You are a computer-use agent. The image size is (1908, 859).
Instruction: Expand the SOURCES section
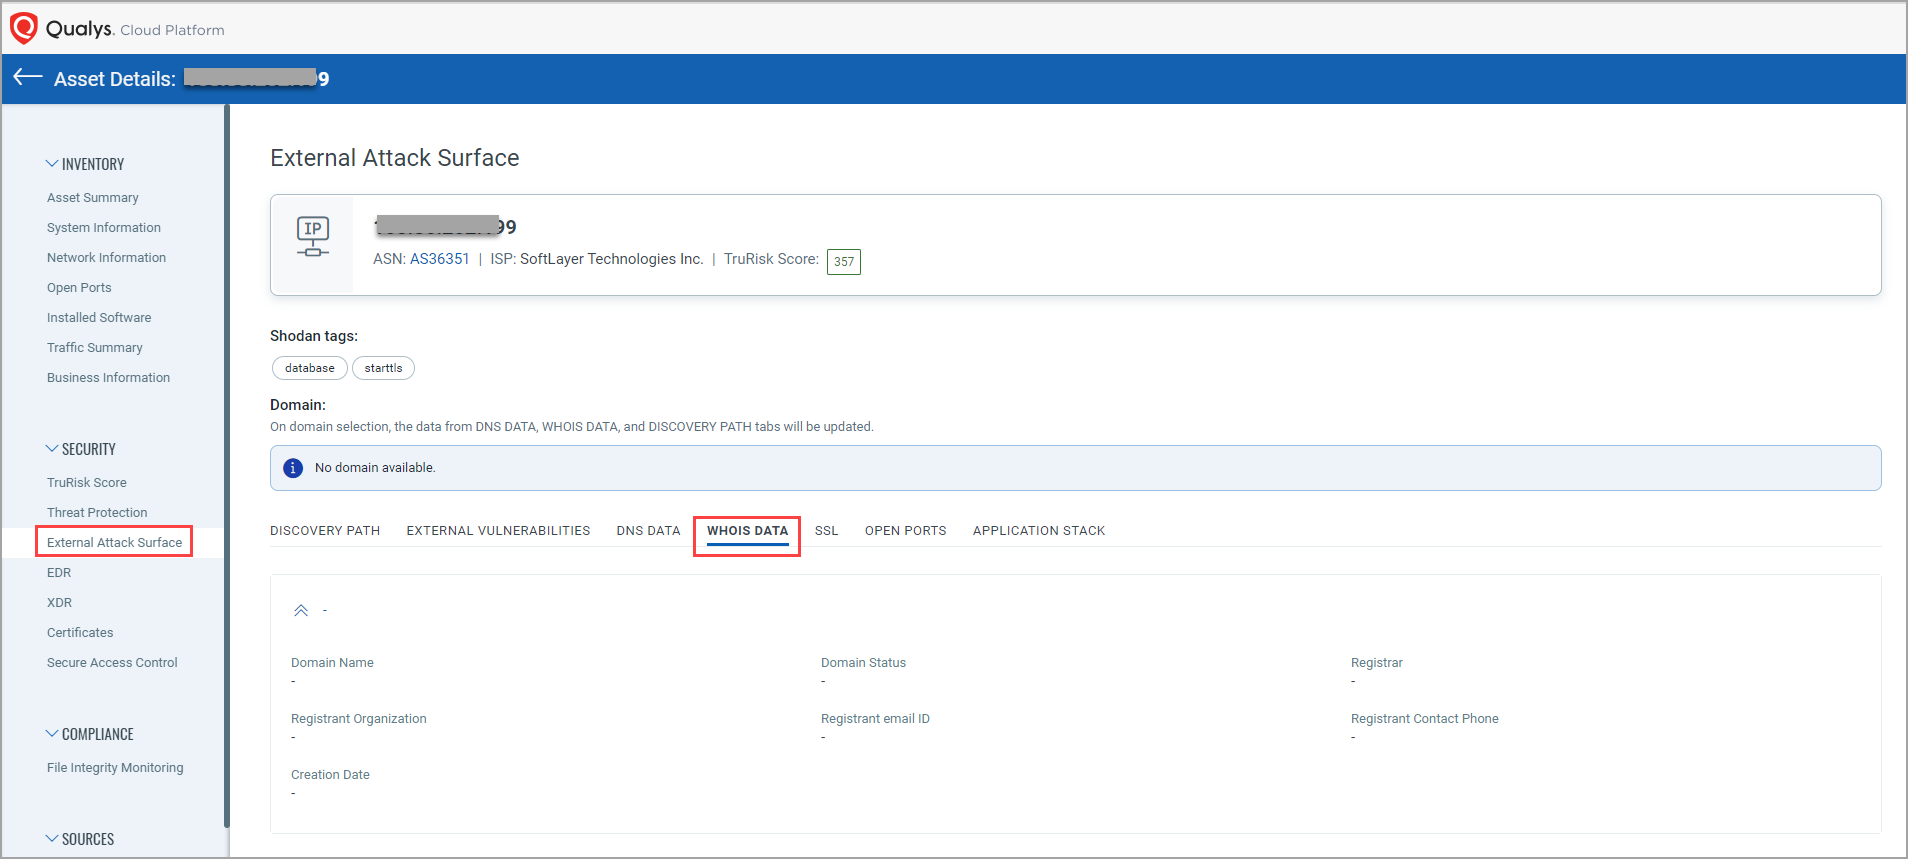pos(52,839)
